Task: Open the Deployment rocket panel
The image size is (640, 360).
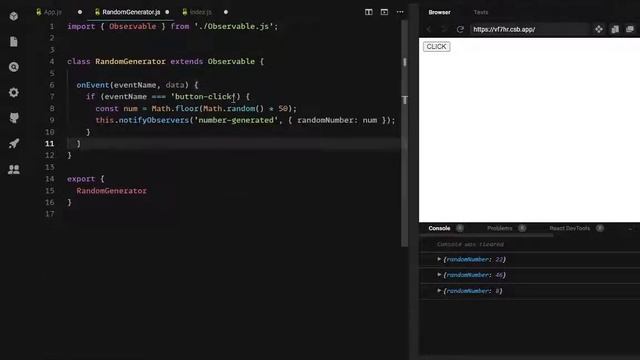Action: (x=14, y=144)
